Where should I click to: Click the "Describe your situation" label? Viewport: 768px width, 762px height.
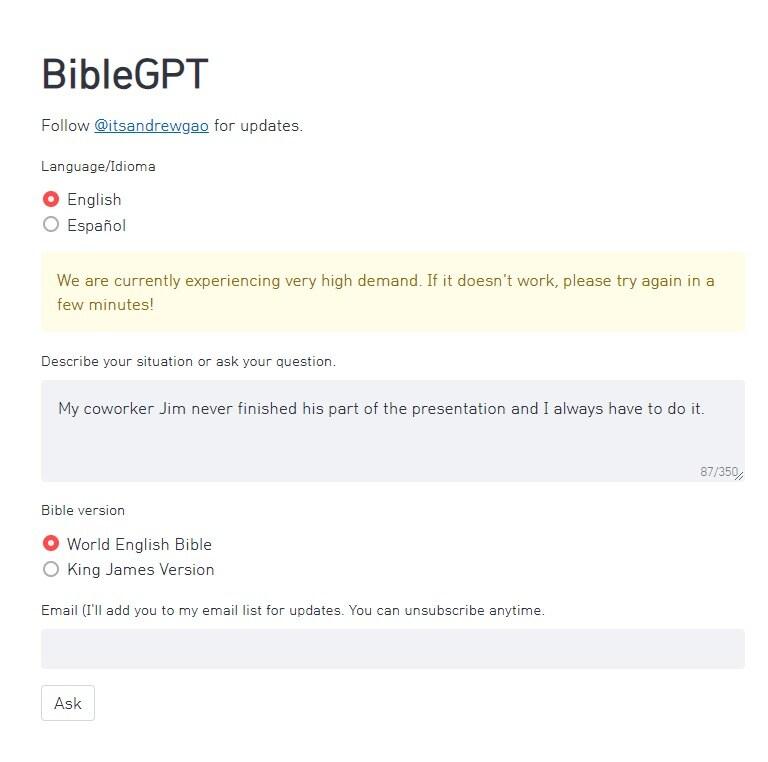click(188, 361)
